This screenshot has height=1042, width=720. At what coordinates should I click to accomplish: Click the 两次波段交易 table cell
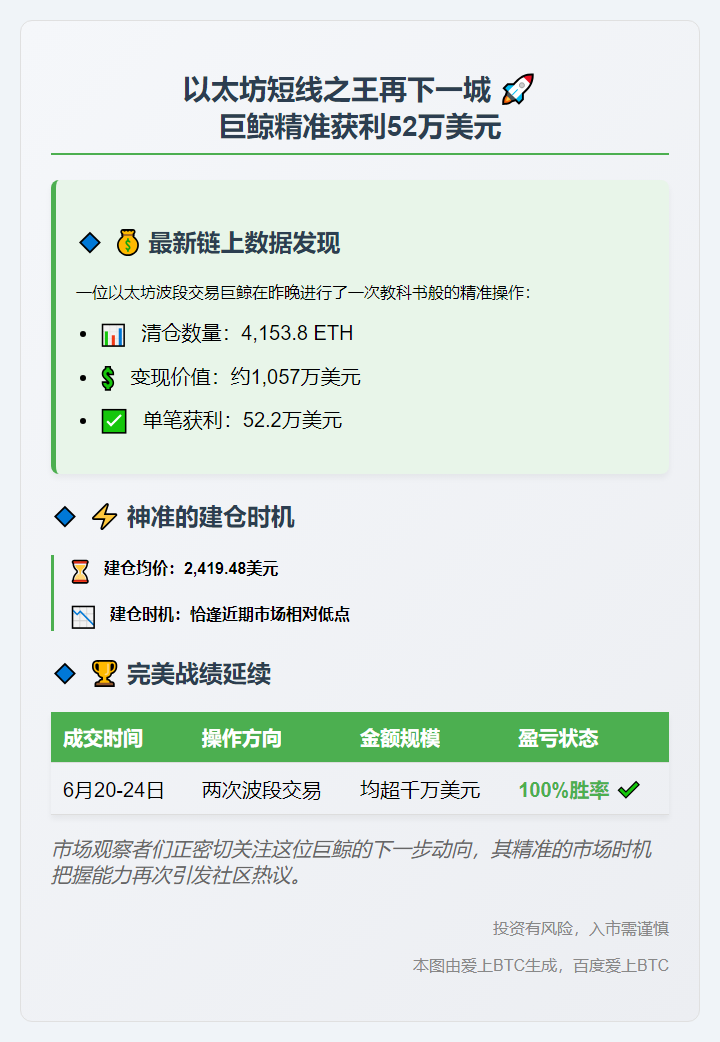pos(262,790)
